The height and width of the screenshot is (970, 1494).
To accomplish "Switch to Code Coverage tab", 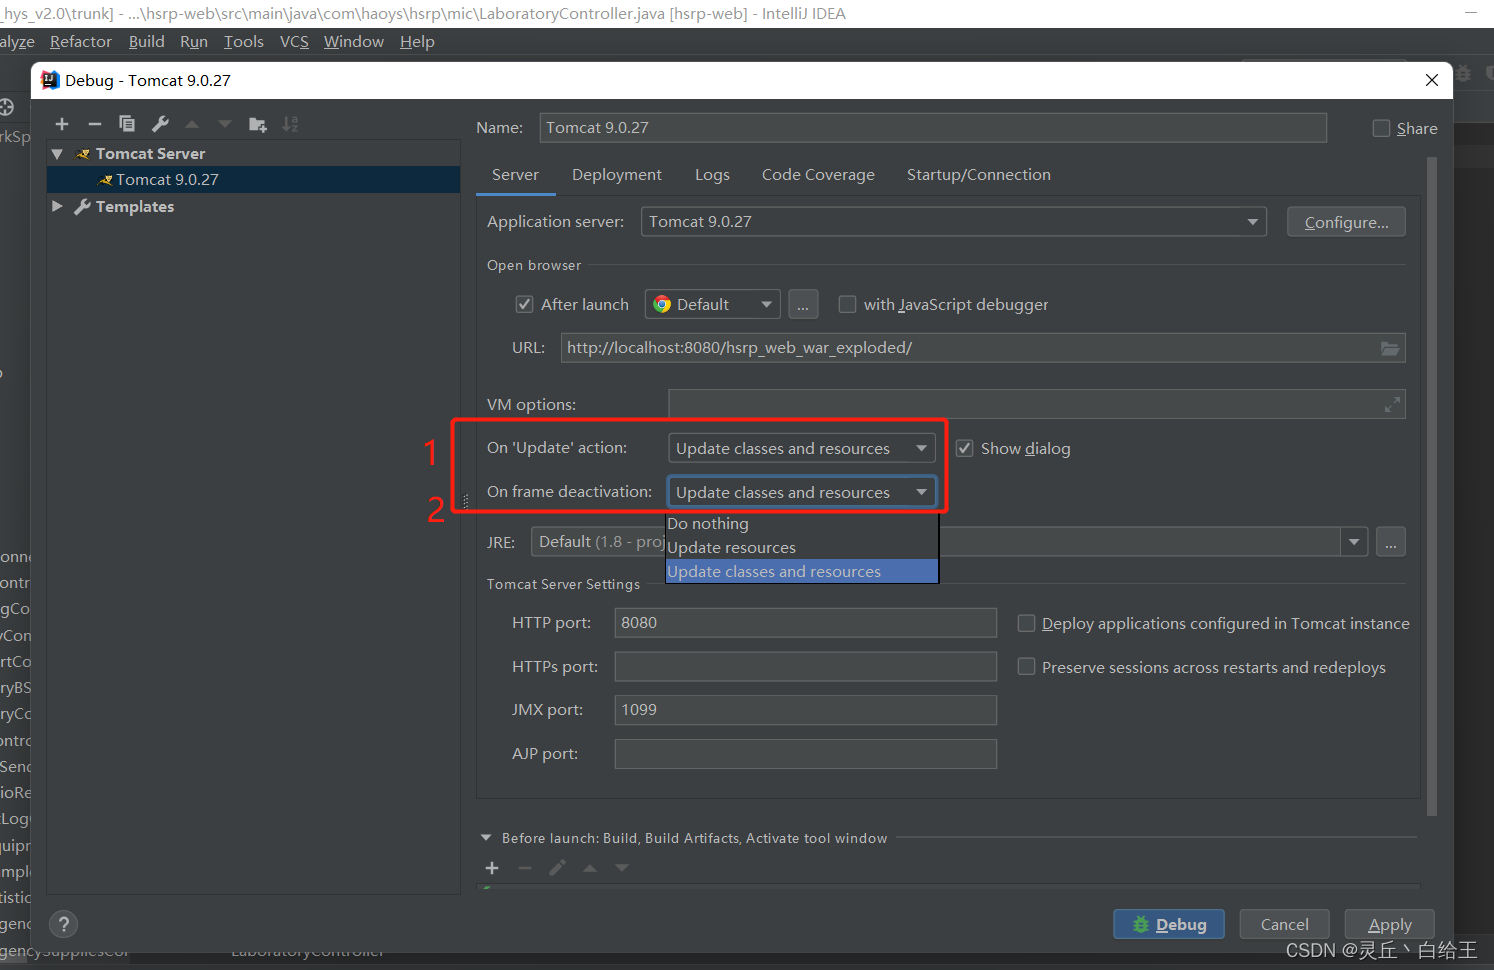I will point(818,175).
